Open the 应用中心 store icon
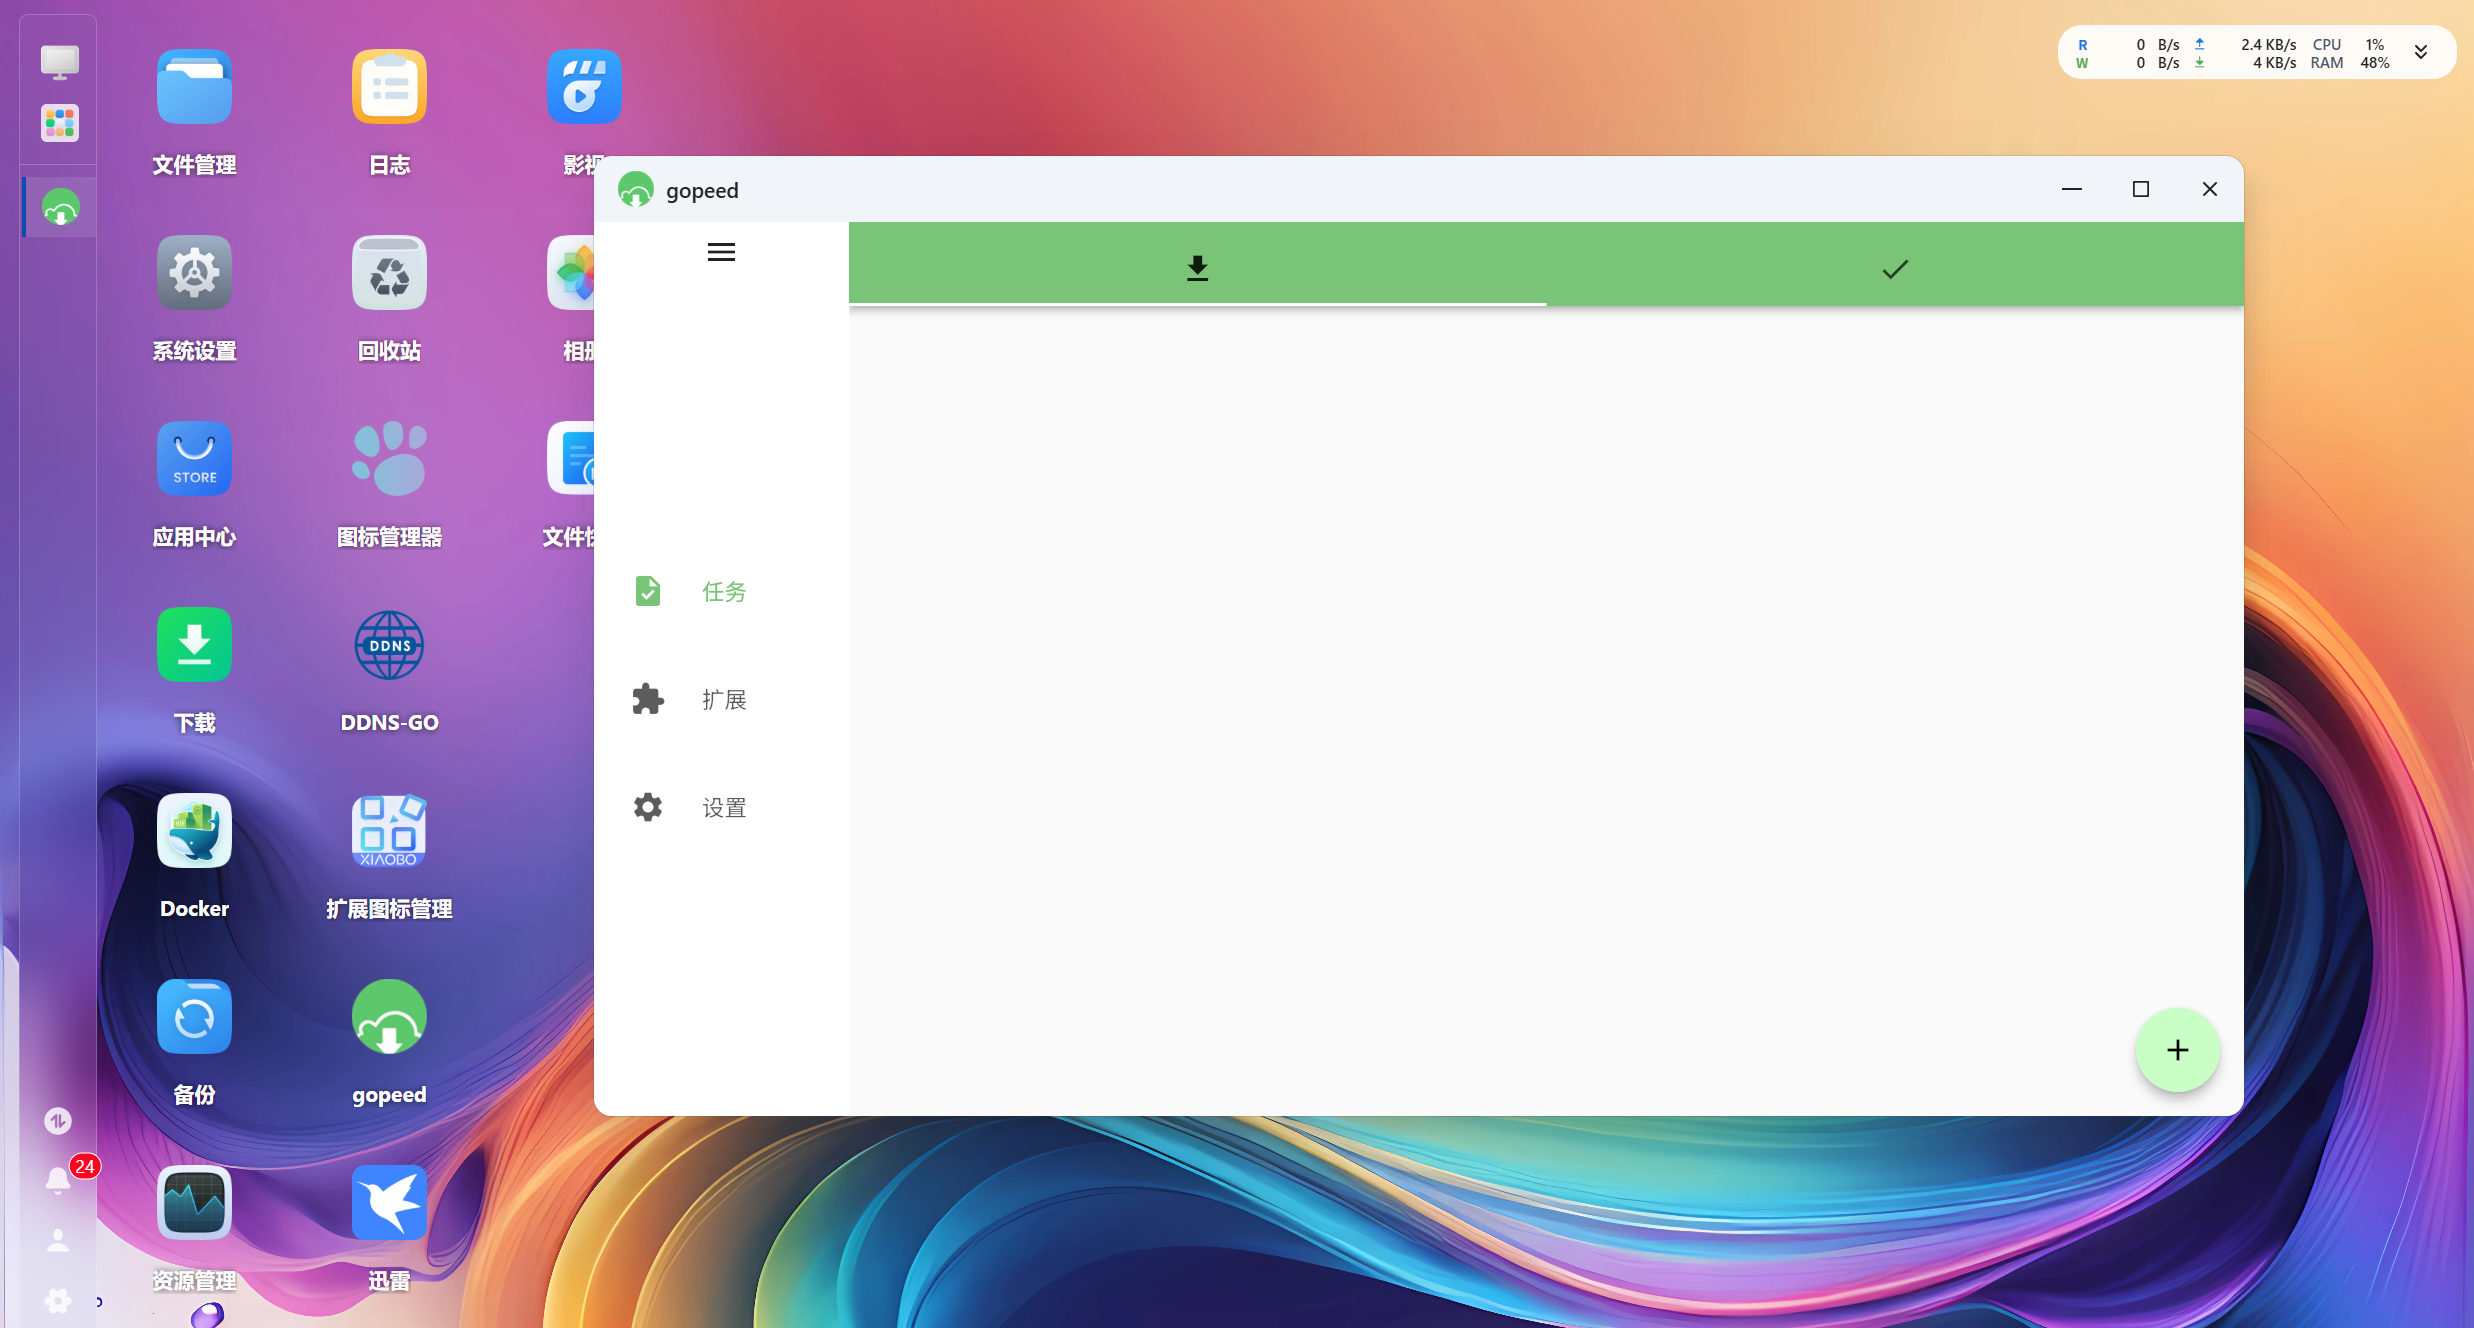Viewport: 2474px width, 1328px height. point(194,460)
